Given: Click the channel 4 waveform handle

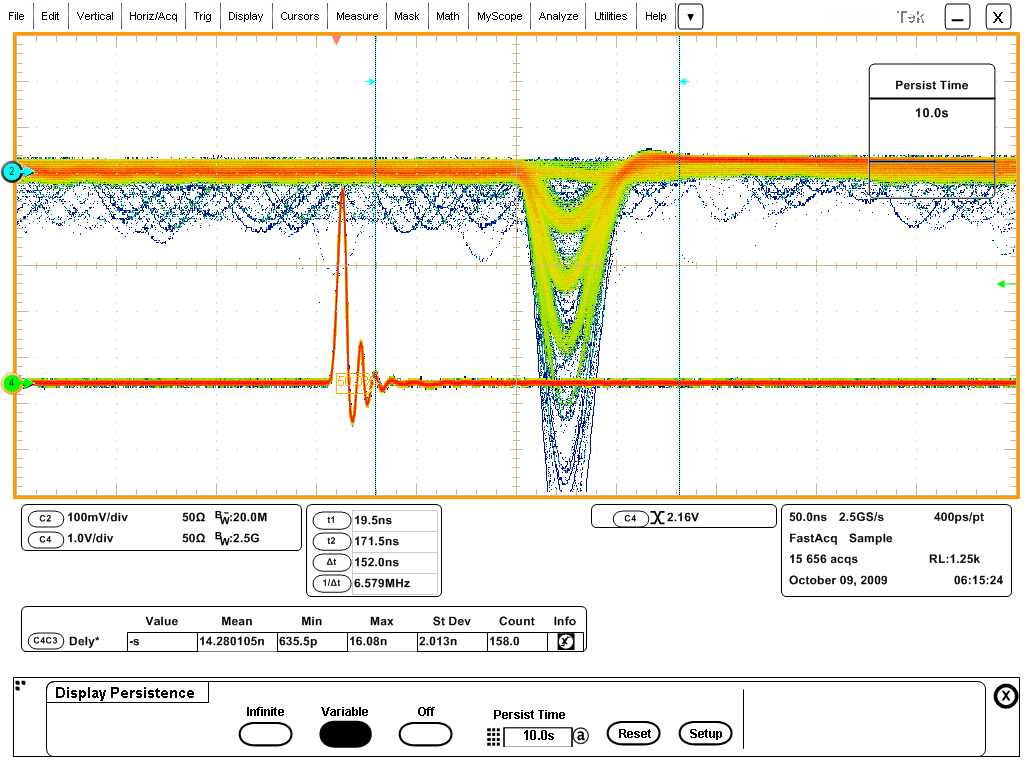Looking at the screenshot, I should [x=11, y=383].
